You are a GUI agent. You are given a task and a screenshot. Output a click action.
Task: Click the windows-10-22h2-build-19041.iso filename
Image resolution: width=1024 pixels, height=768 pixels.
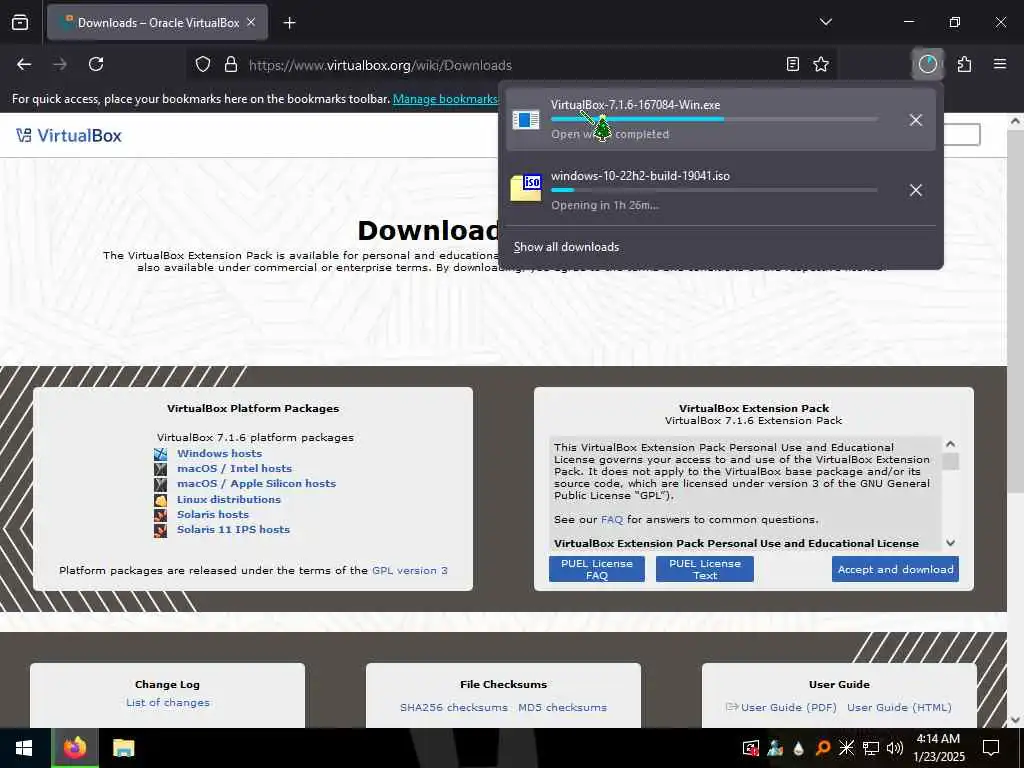click(640, 176)
